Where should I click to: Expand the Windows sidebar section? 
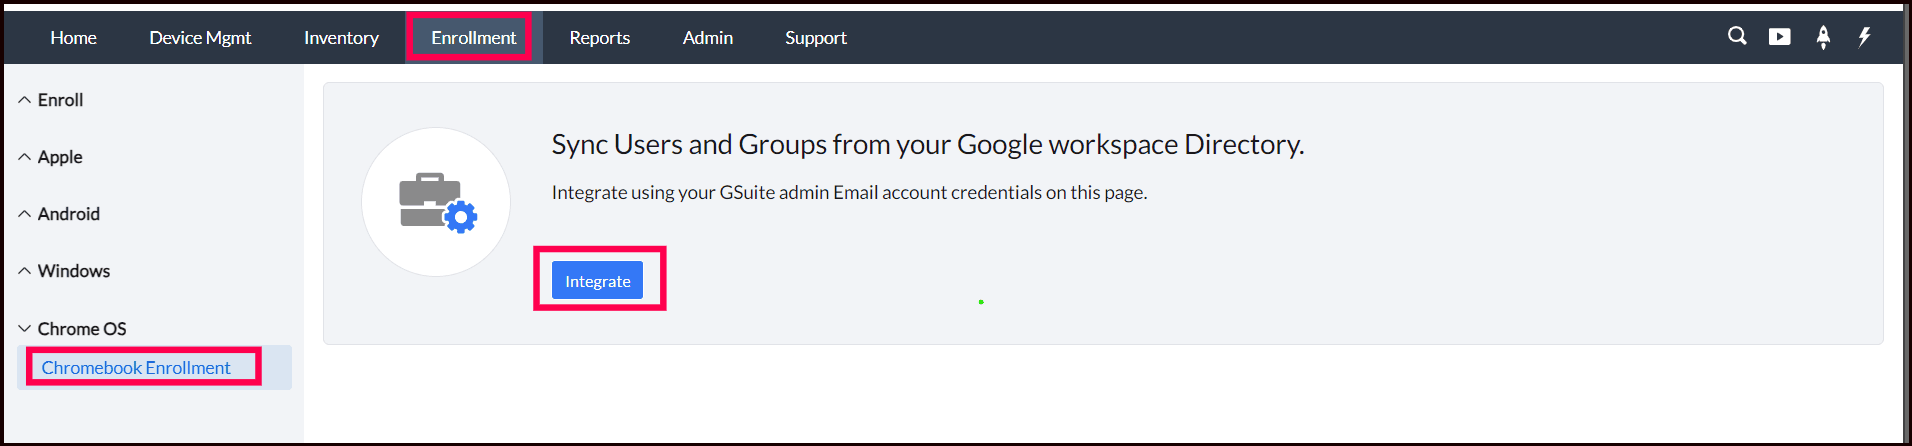[x=64, y=271]
